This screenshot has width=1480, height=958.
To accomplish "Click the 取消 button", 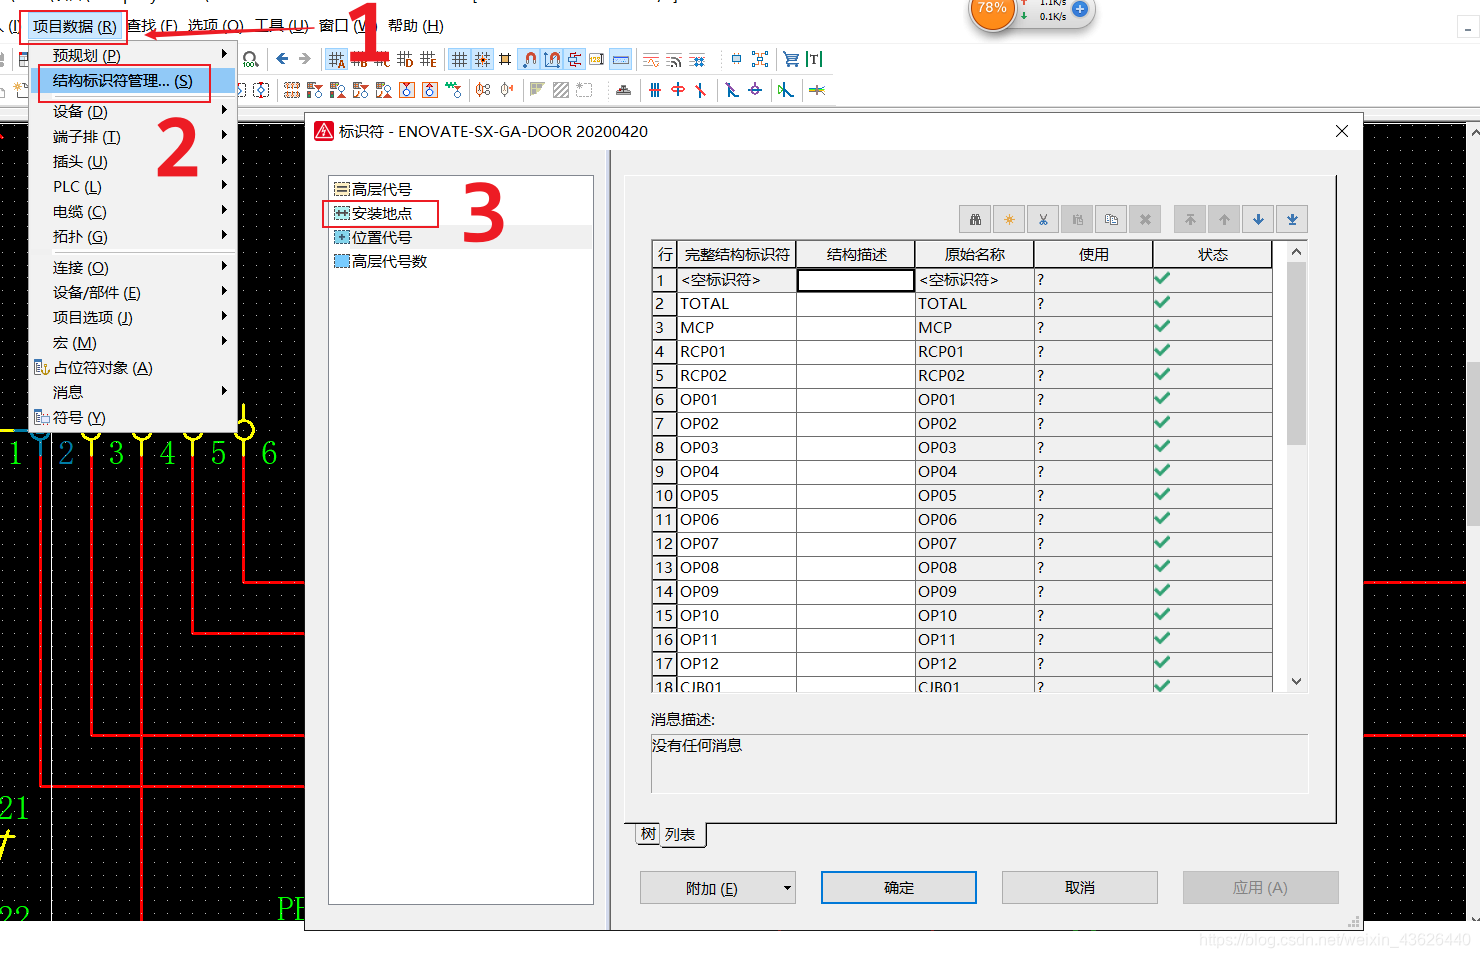I will 1079,888.
